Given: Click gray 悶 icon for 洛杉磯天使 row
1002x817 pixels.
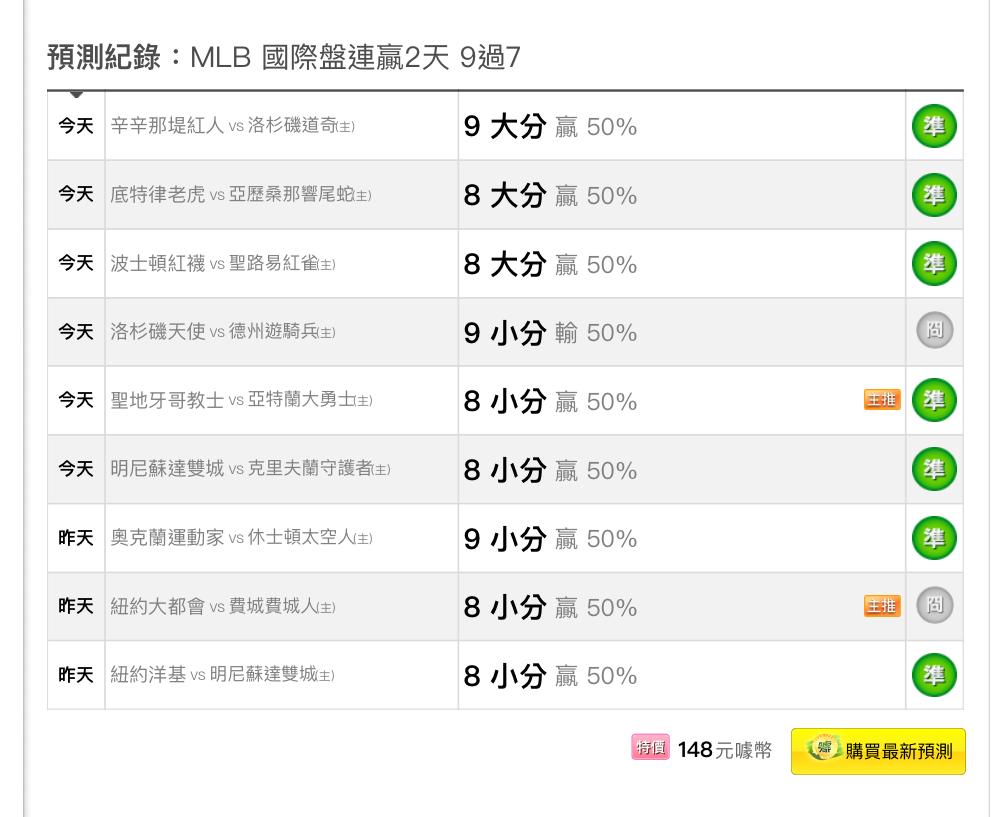Looking at the screenshot, I should [934, 331].
